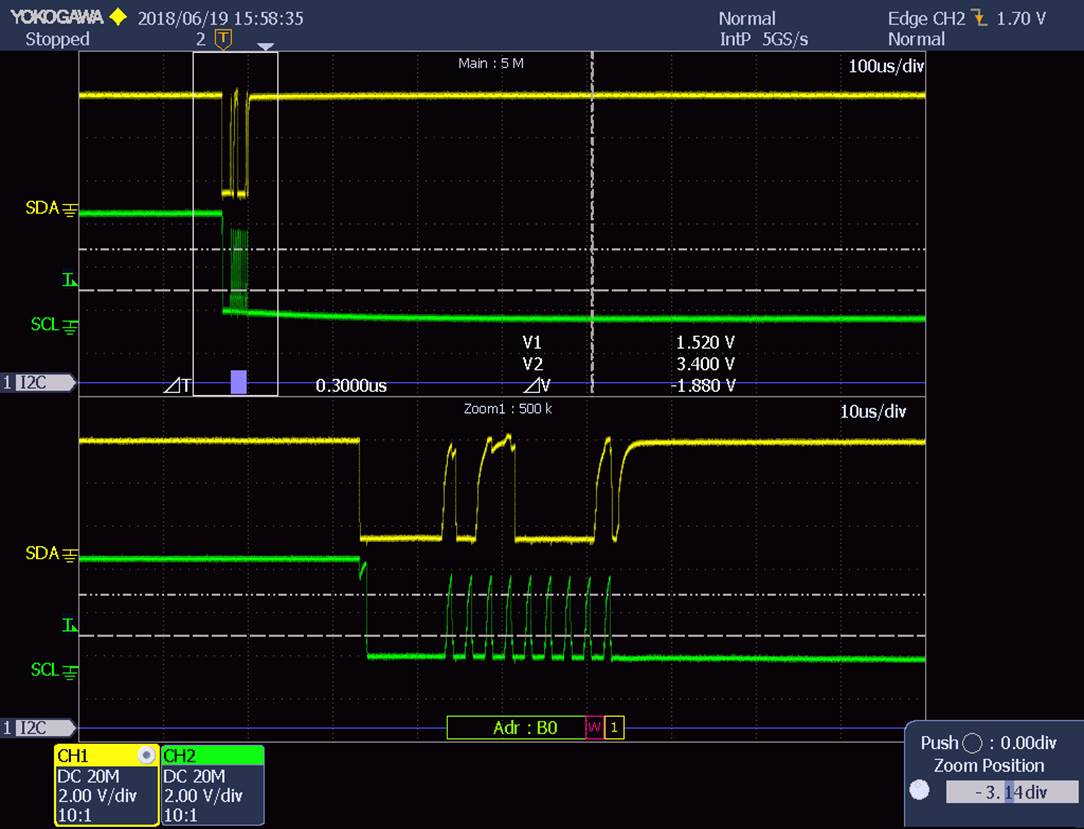
Task: Click the falling edge trigger slope icon
Action: tap(979, 18)
